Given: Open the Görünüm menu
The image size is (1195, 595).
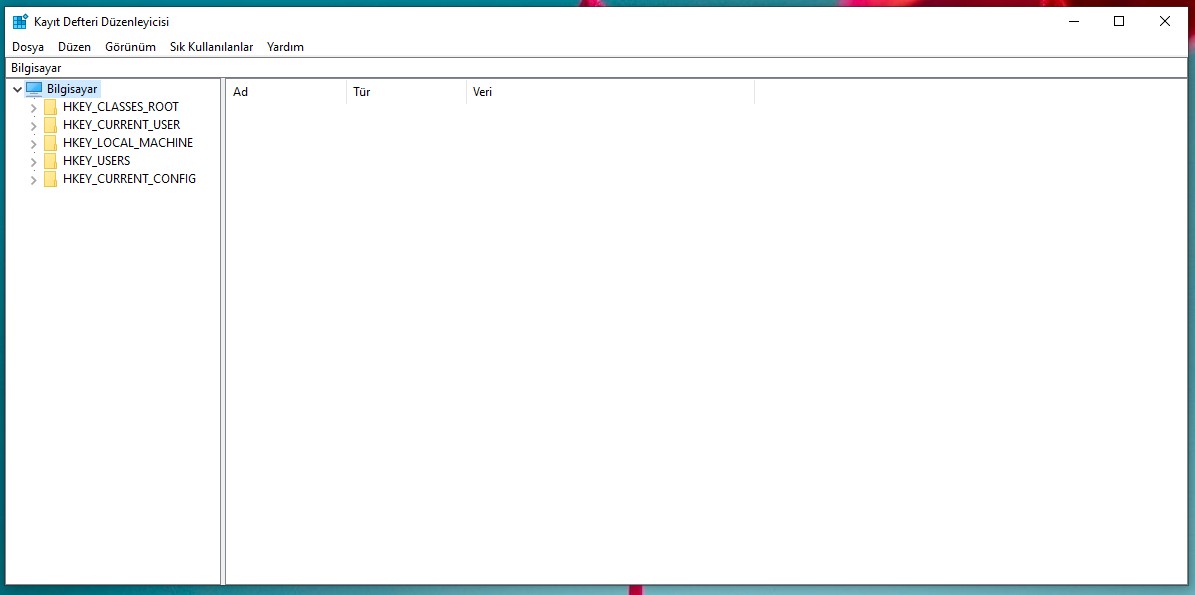Looking at the screenshot, I should tap(130, 47).
